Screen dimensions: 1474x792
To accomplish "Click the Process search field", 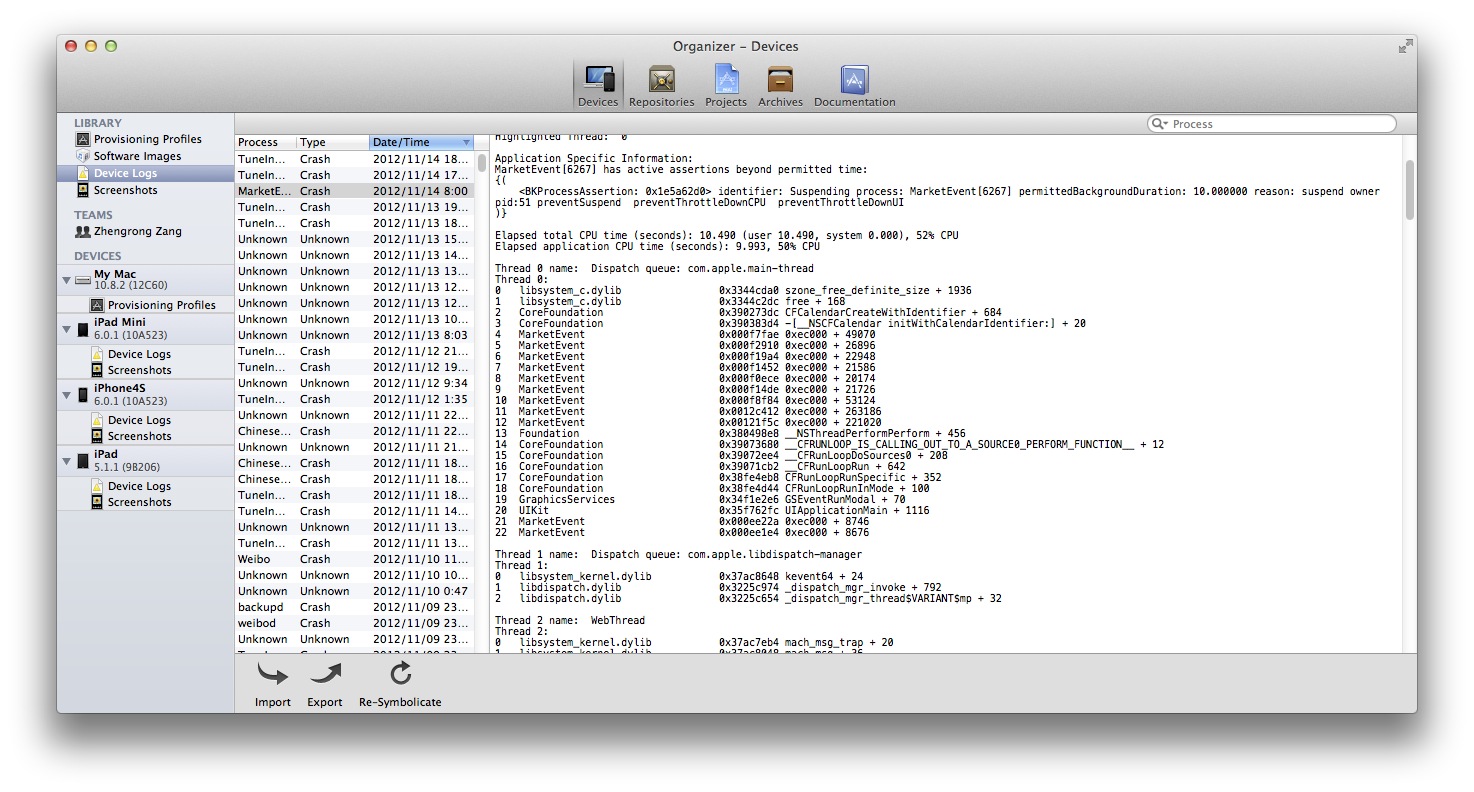I will click(1271, 124).
